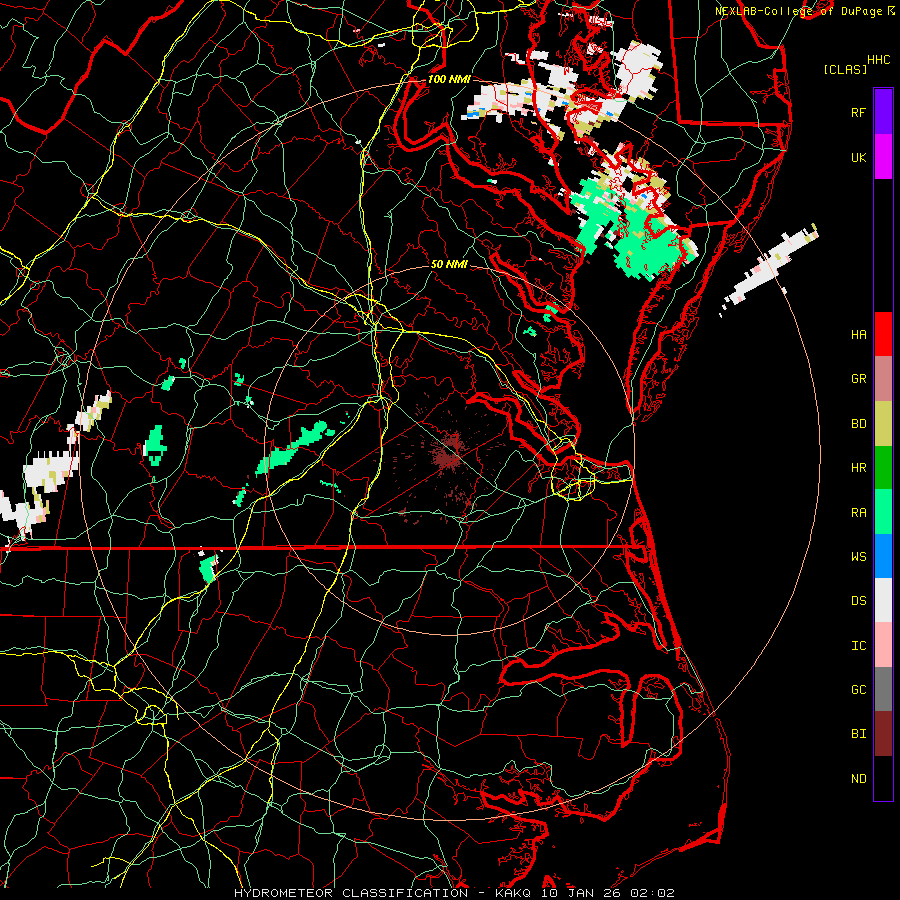Click the HA legend label

[x=858, y=335]
